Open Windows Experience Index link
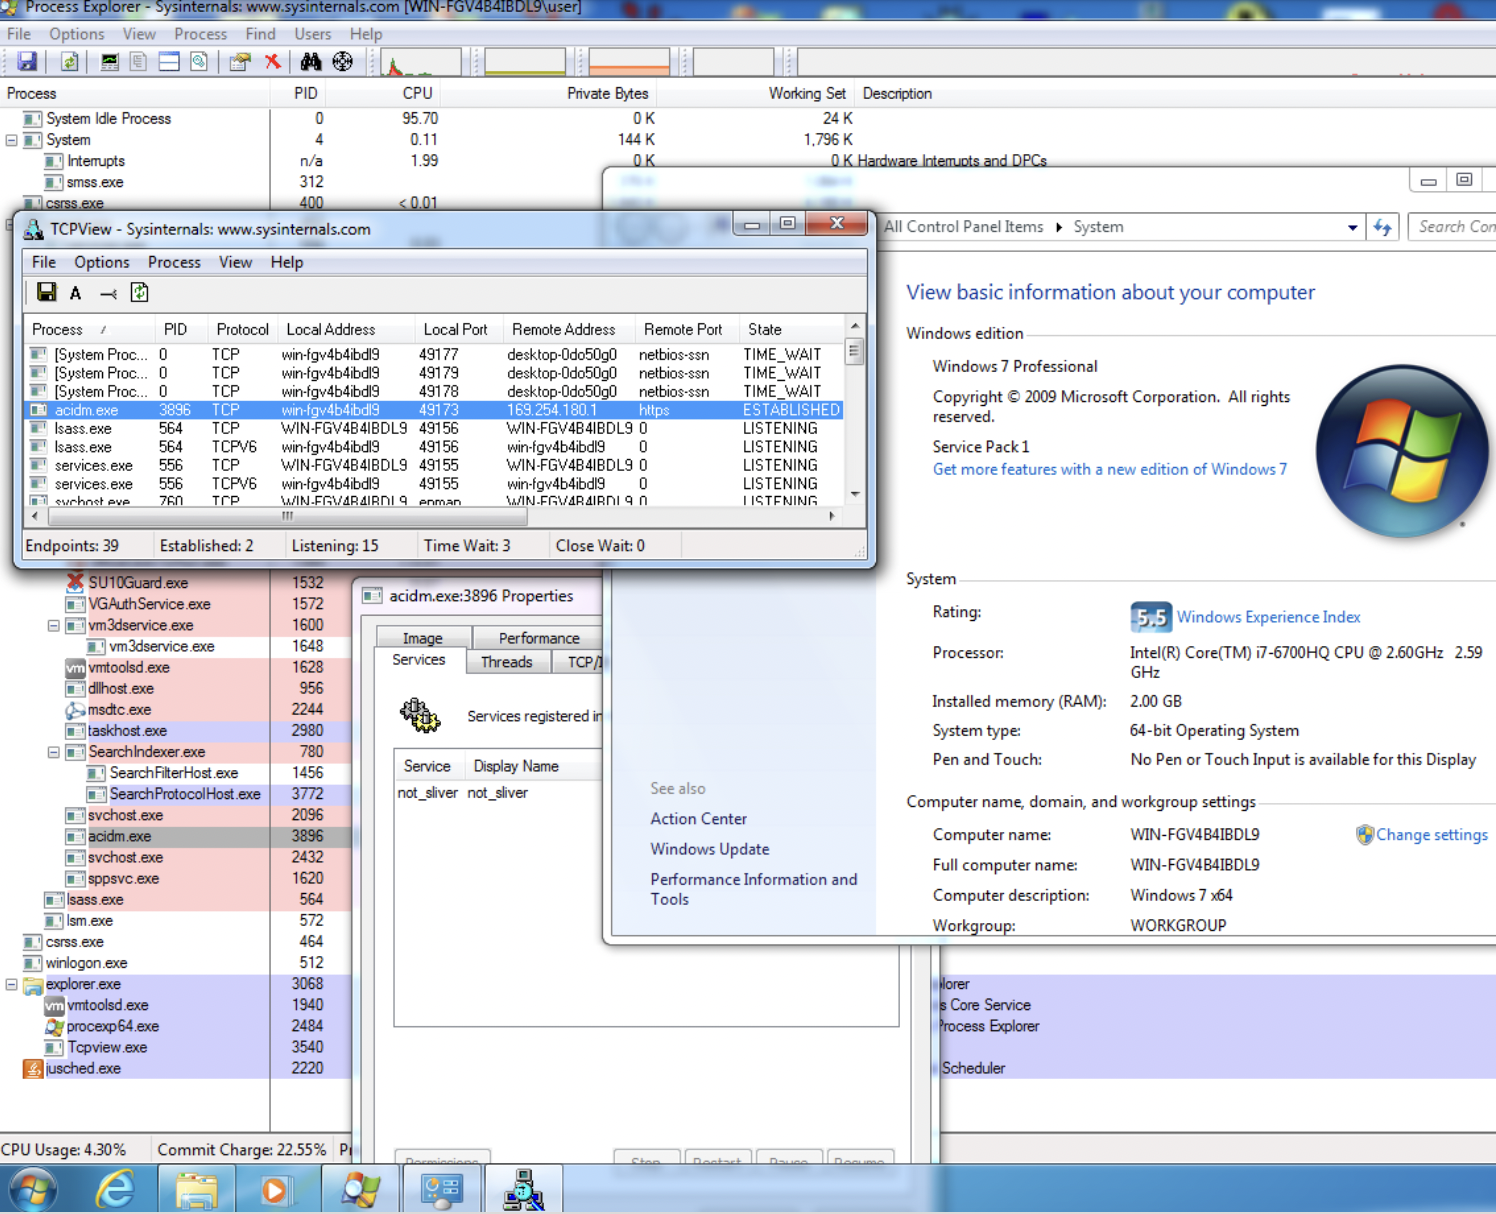The image size is (1496, 1214). pyautogui.click(x=1268, y=617)
